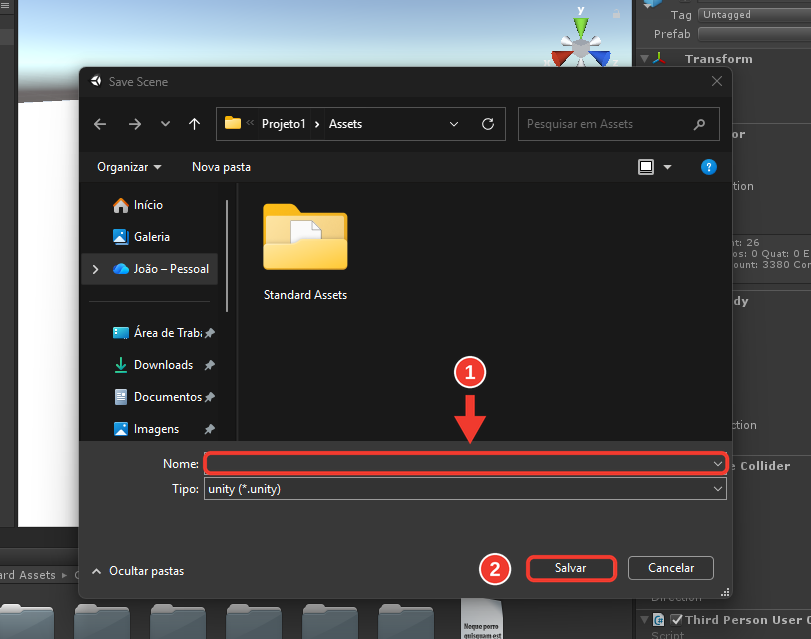Expand the João – Pessoal tree node
Viewport: 811px width, 639px height.
[95, 269]
